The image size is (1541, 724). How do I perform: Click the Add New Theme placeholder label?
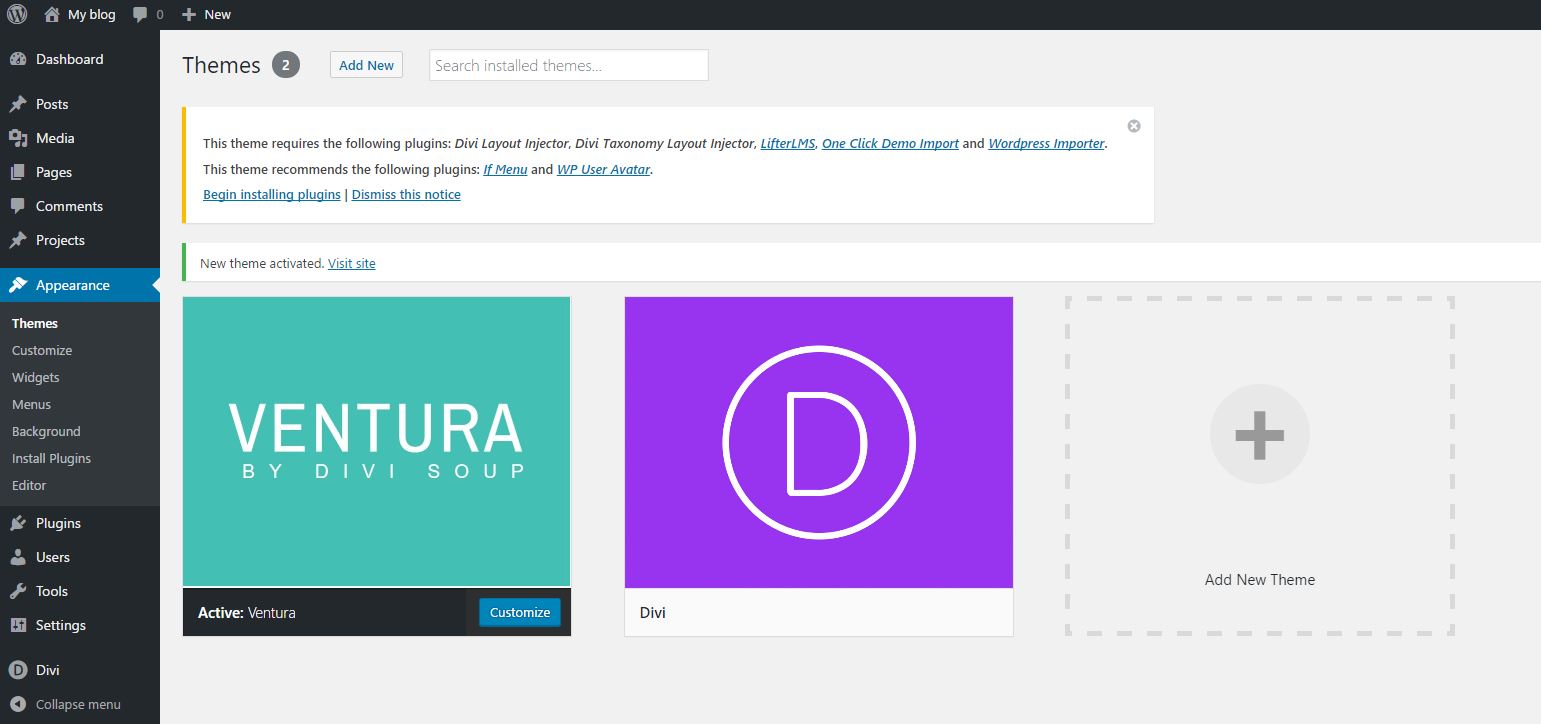(1260, 579)
